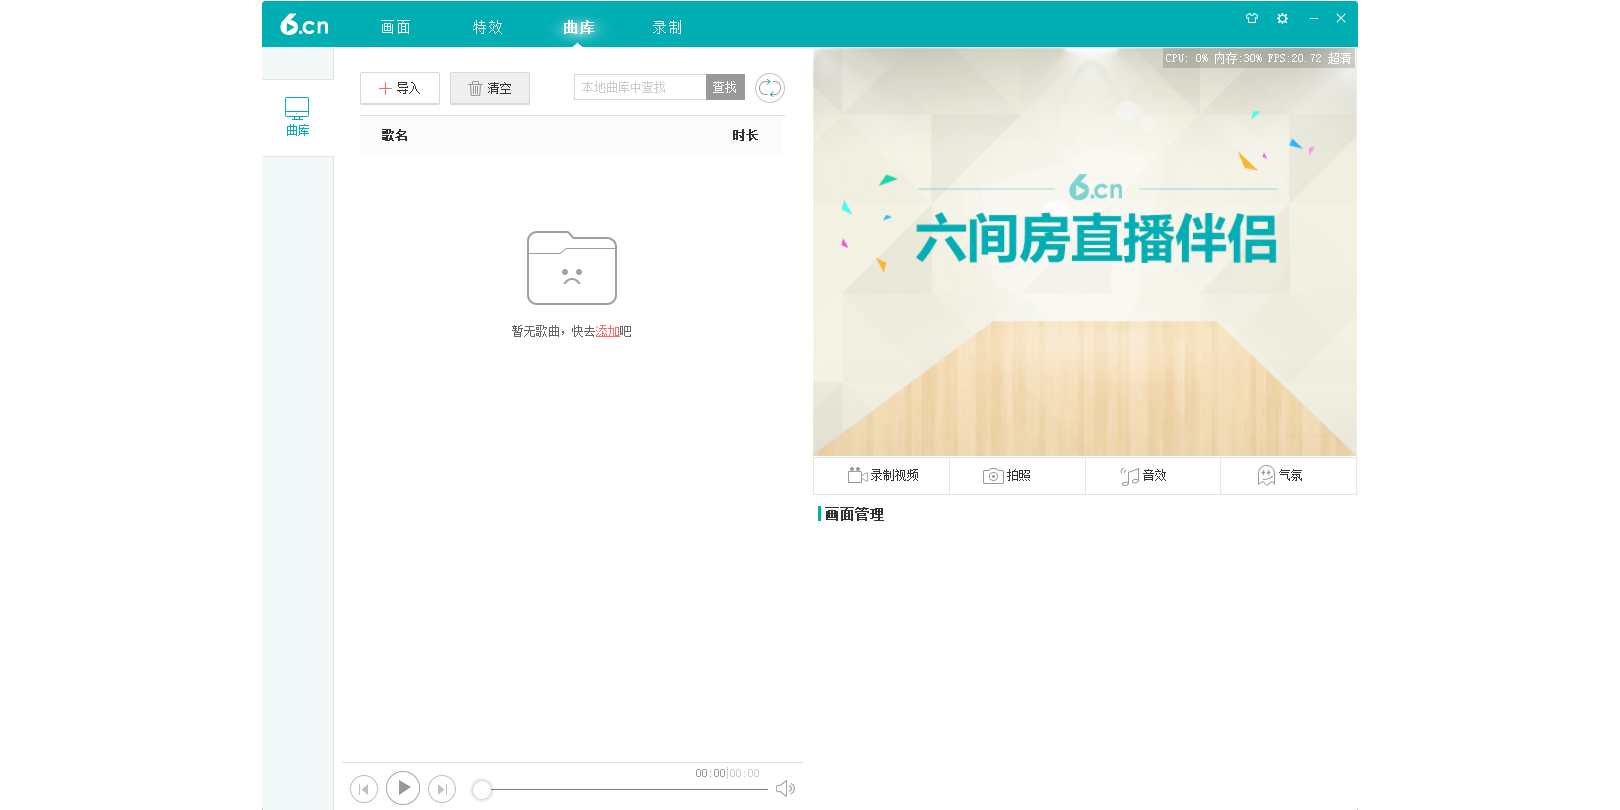Viewport: 1620px width, 810px height.
Task: Open the settings gear icon
Action: pyautogui.click(x=1282, y=18)
